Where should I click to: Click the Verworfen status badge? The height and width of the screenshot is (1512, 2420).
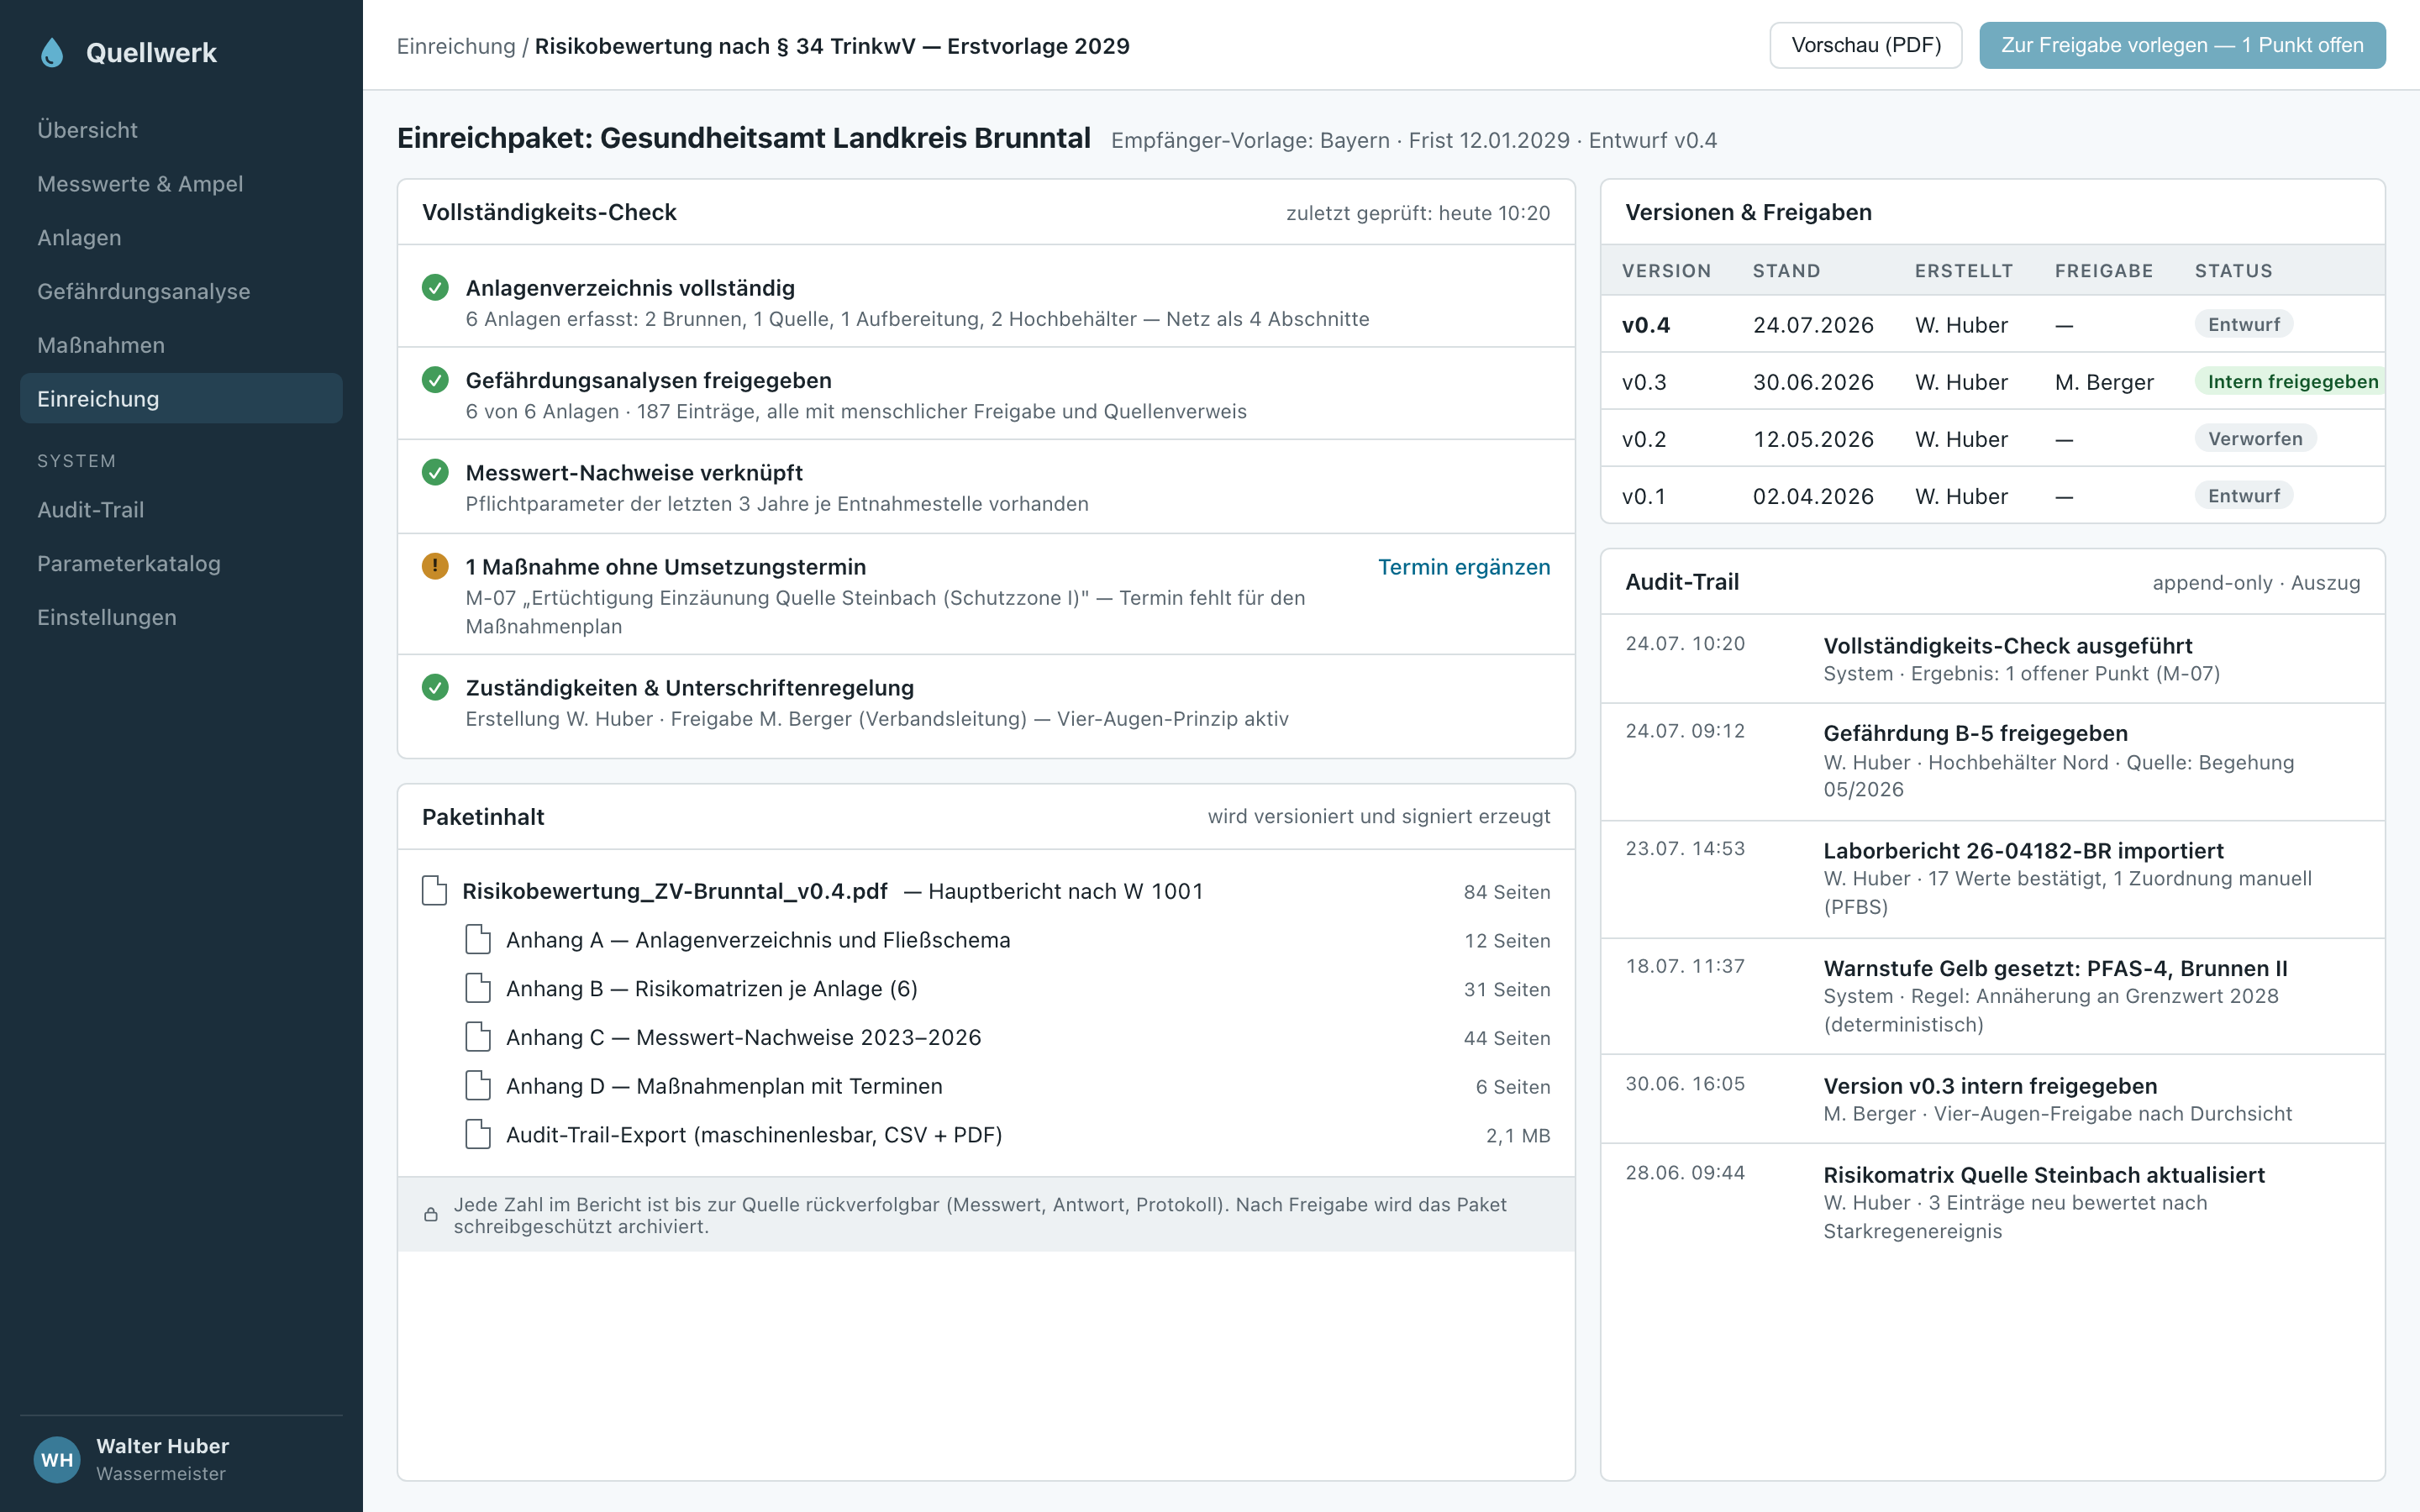tap(2255, 438)
